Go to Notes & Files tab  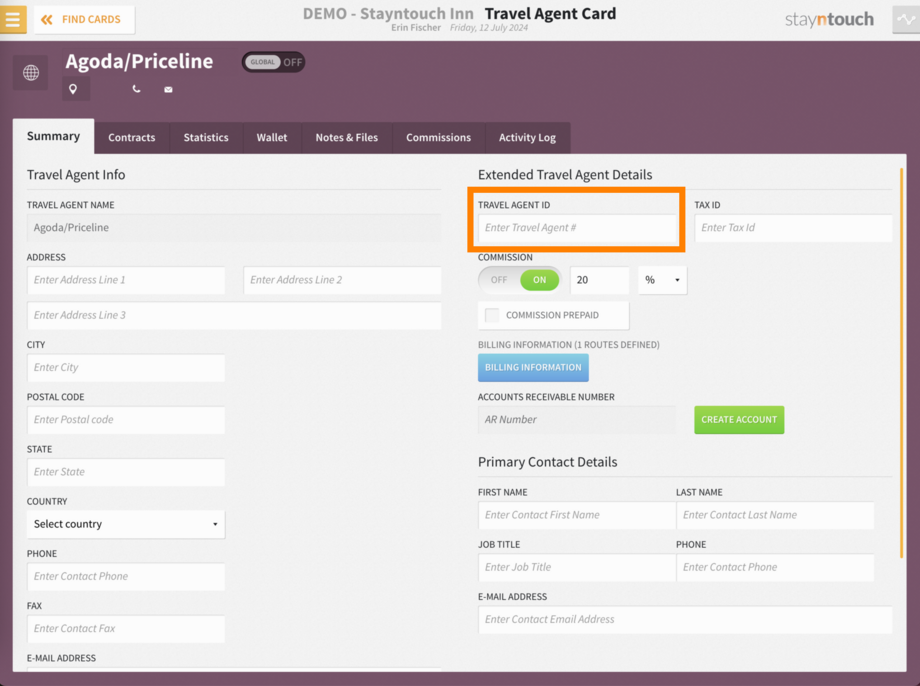pos(347,137)
